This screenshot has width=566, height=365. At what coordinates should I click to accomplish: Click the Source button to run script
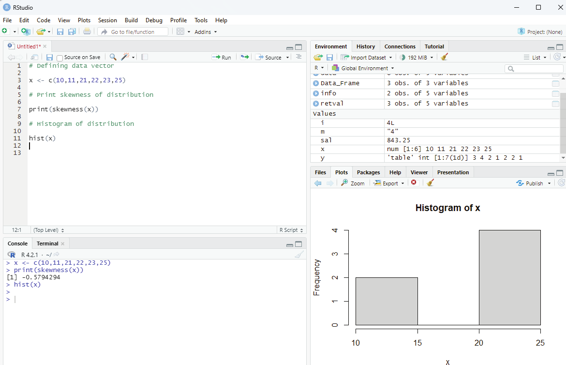269,57
